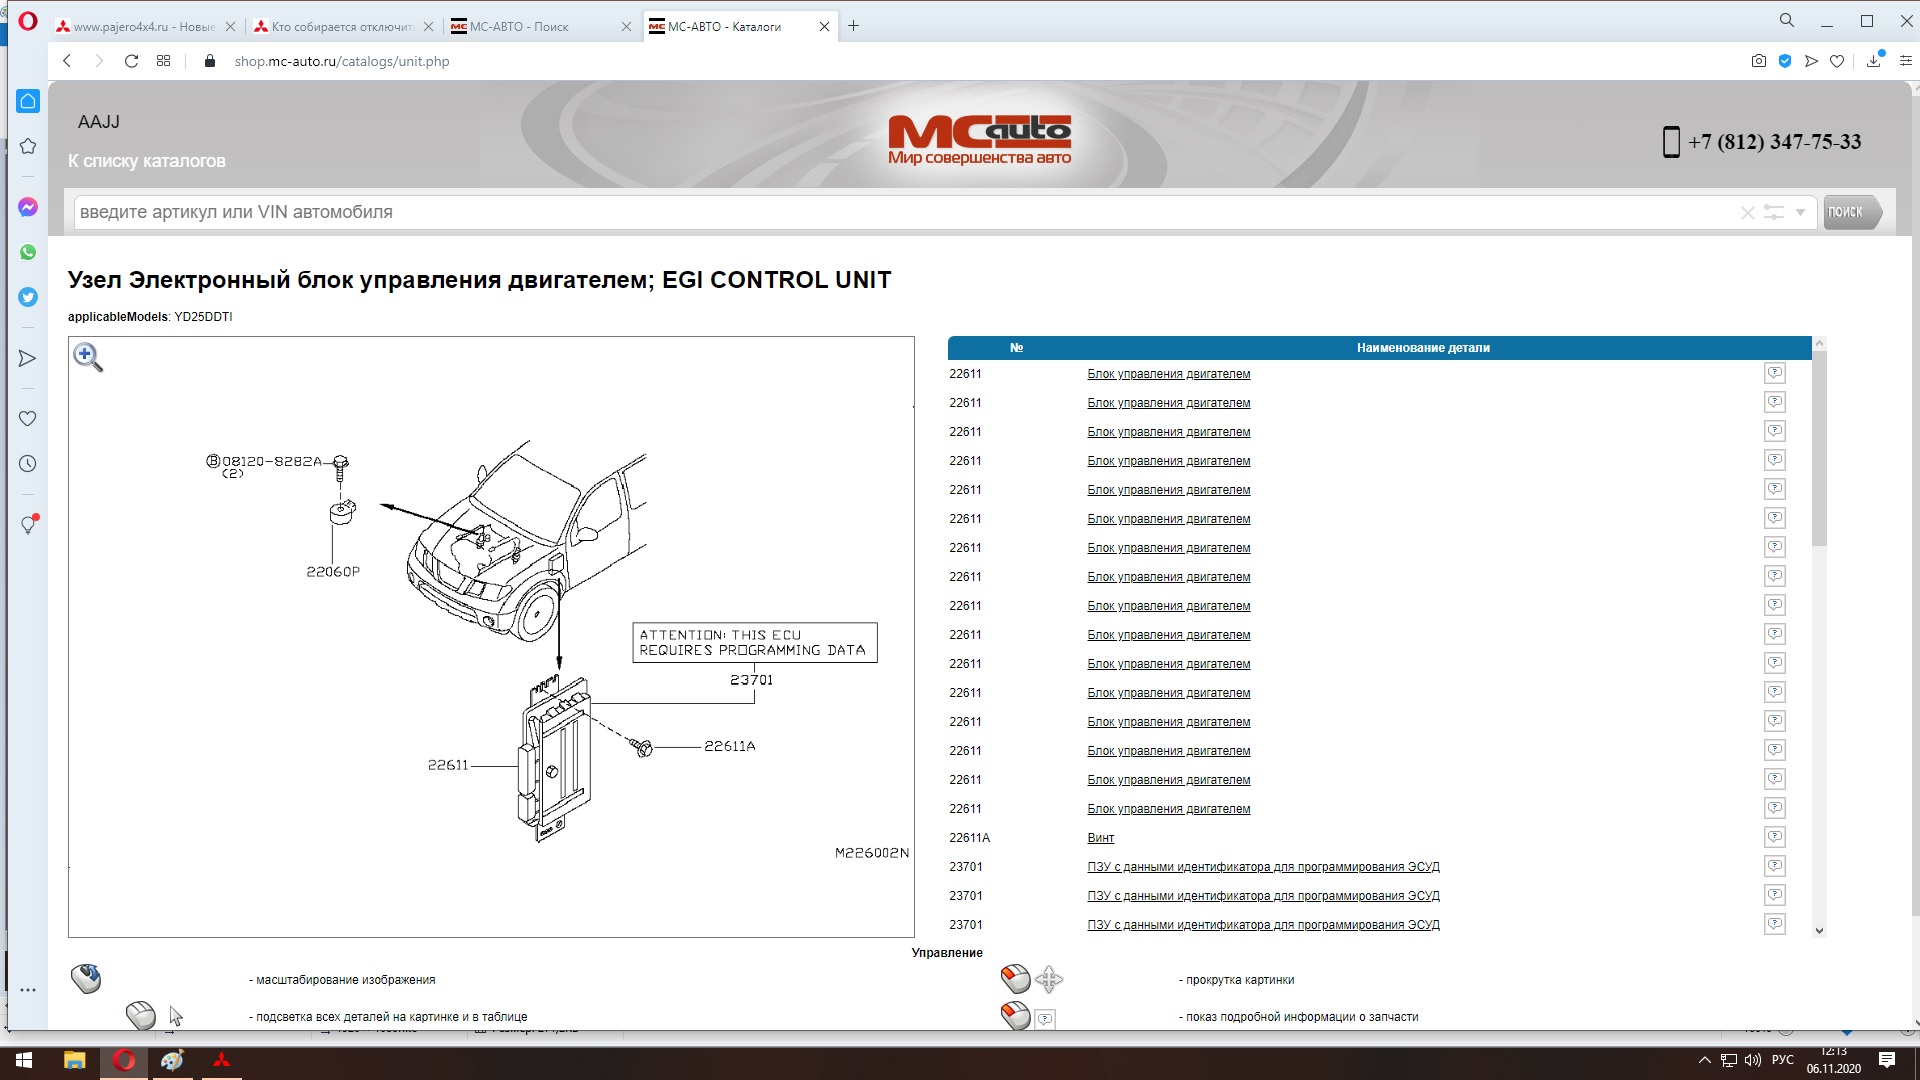1920x1080 pixels.
Task: Open the info icon for the Винт row
Action: [x=1774, y=837]
